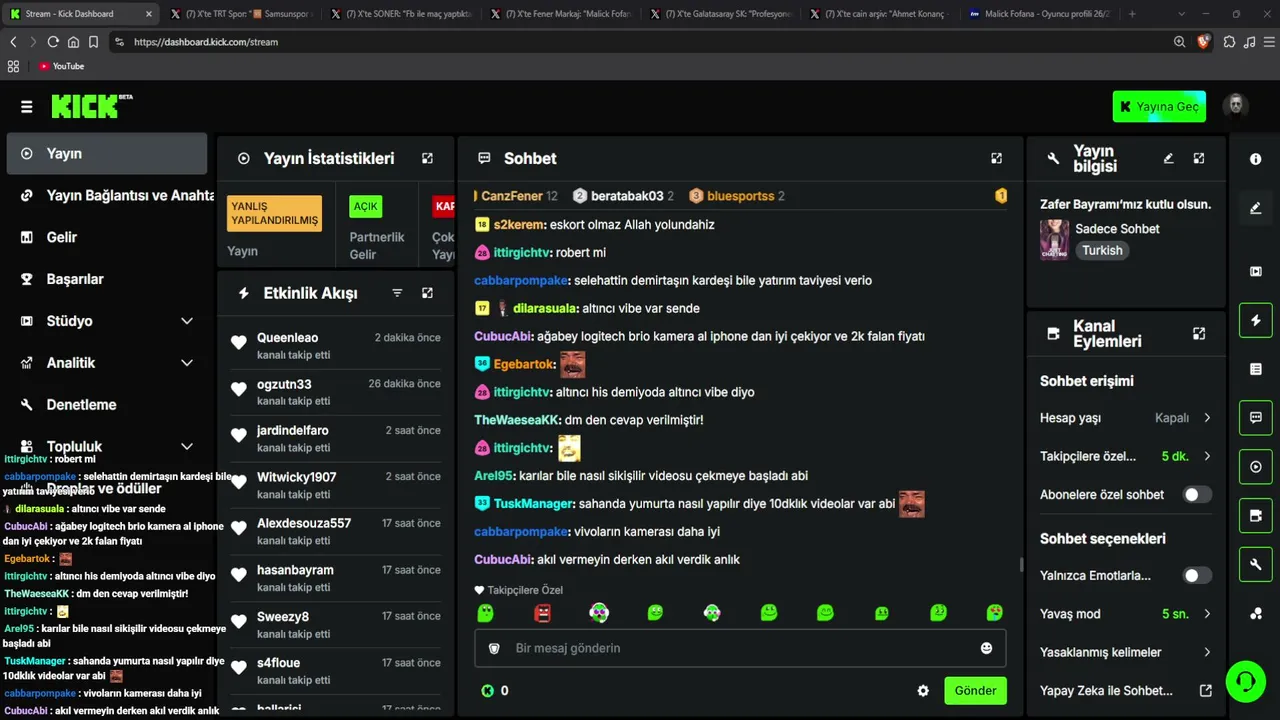
Task: Click the browser bookmark icon
Action: [93, 42]
